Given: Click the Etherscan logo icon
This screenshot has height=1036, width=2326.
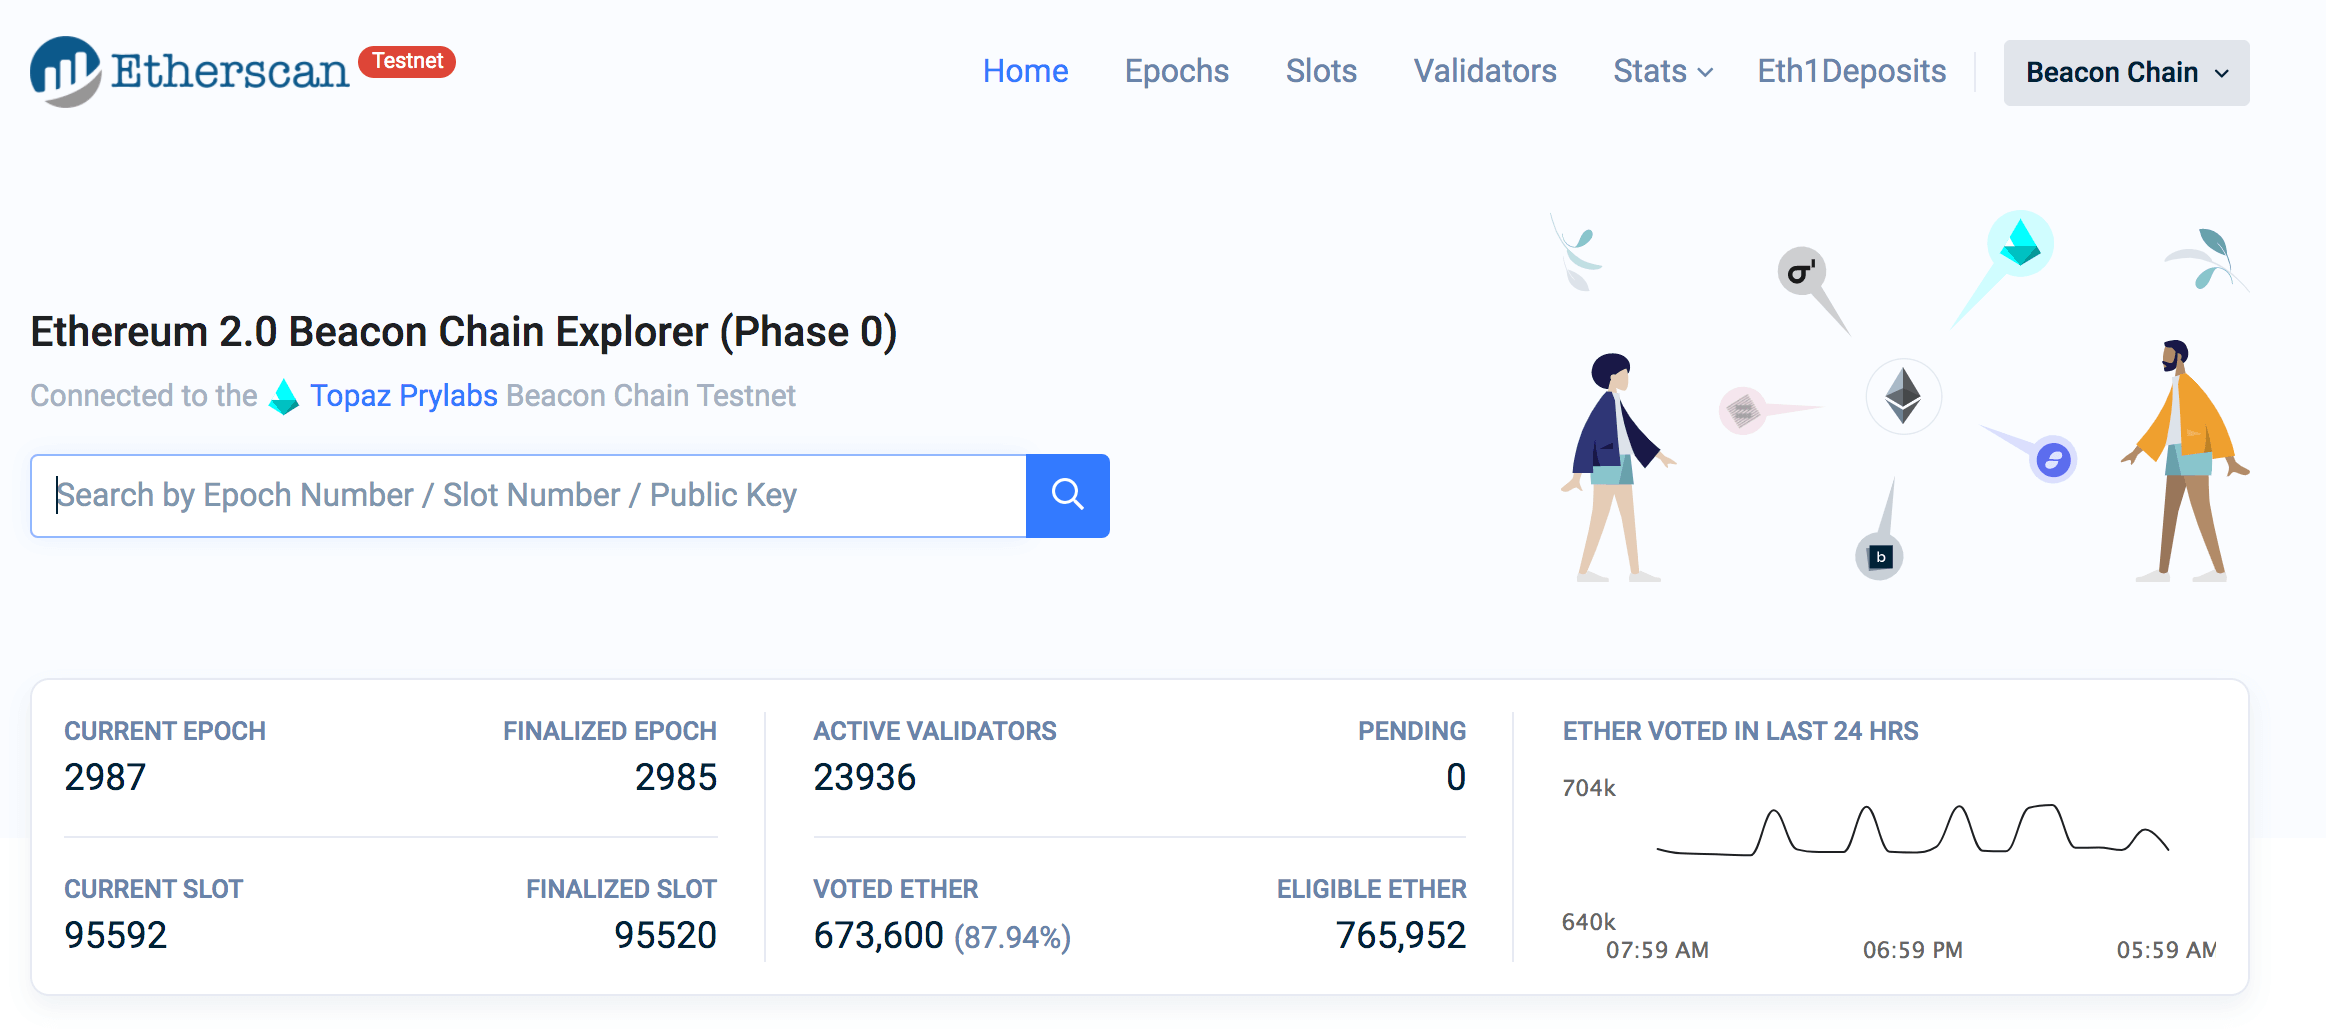Looking at the screenshot, I should click(66, 71).
